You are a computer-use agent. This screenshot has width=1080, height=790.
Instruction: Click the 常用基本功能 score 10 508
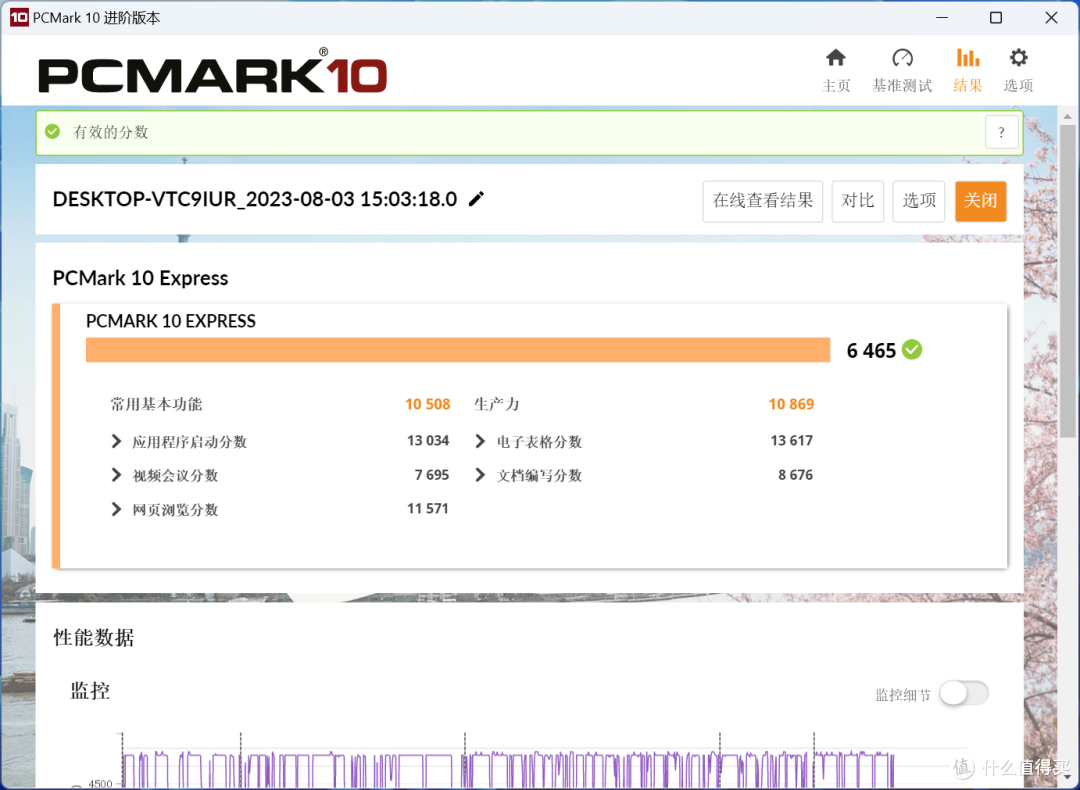[x=427, y=404]
